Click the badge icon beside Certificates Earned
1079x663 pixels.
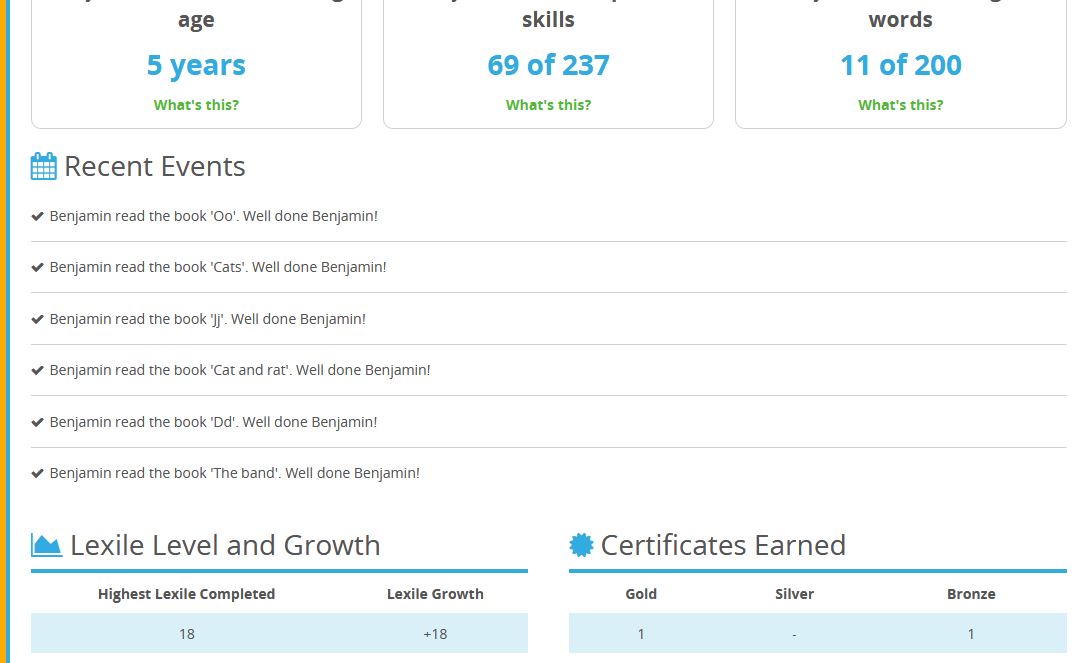click(x=581, y=545)
